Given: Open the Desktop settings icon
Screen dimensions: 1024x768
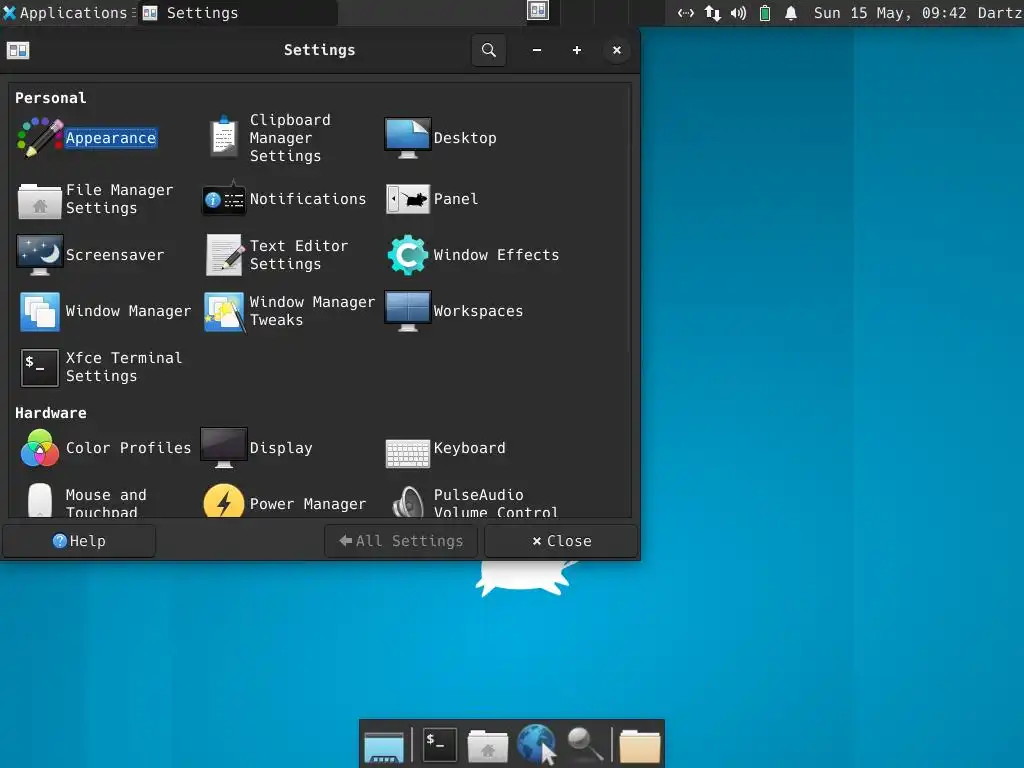Looking at the screenshot, I should tap(408, 138).
